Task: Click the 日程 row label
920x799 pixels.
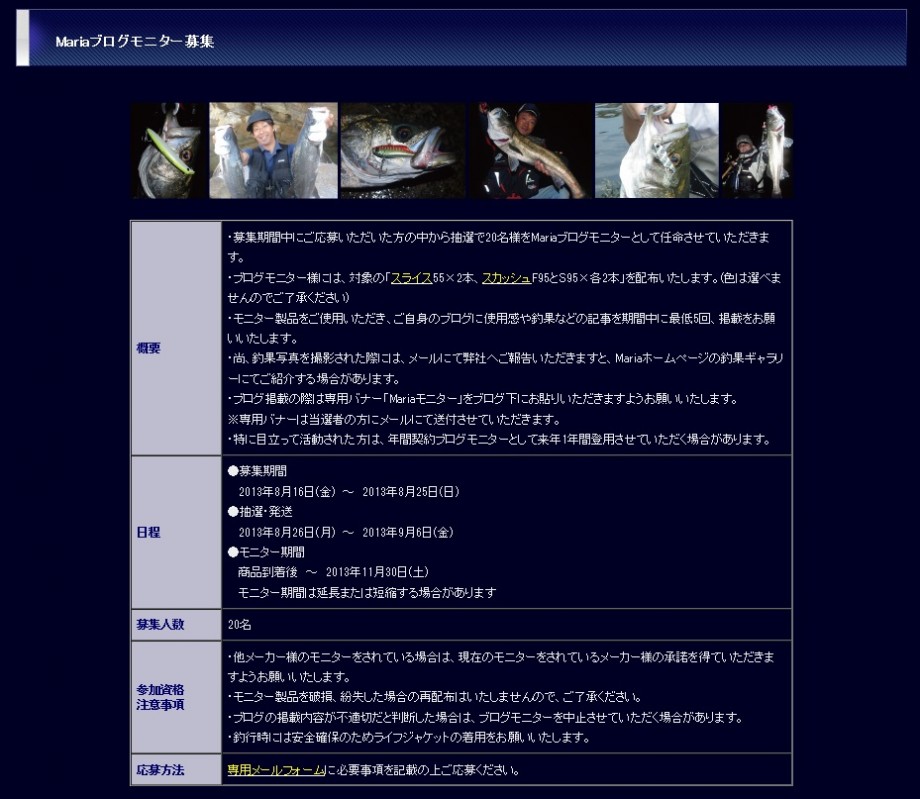Action: click(148, 532)
